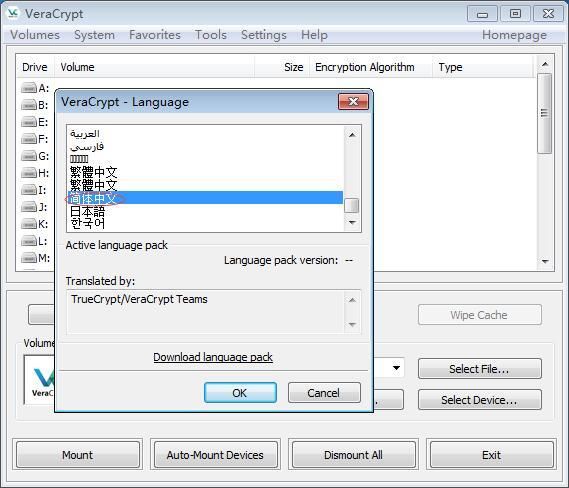
Task: Select drive J: in the drive list
Action: (x=35, y=207)
